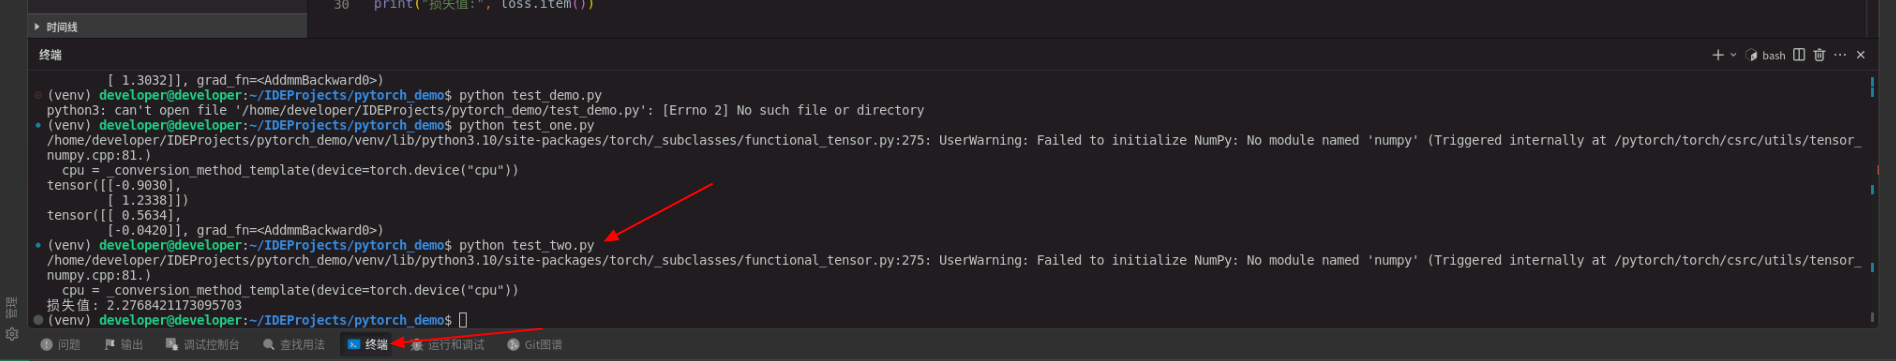Image resolution: width=1896 pixels, height=361 pixels.
Task: Expand the 时间线 timeline section
Action: 56,27
